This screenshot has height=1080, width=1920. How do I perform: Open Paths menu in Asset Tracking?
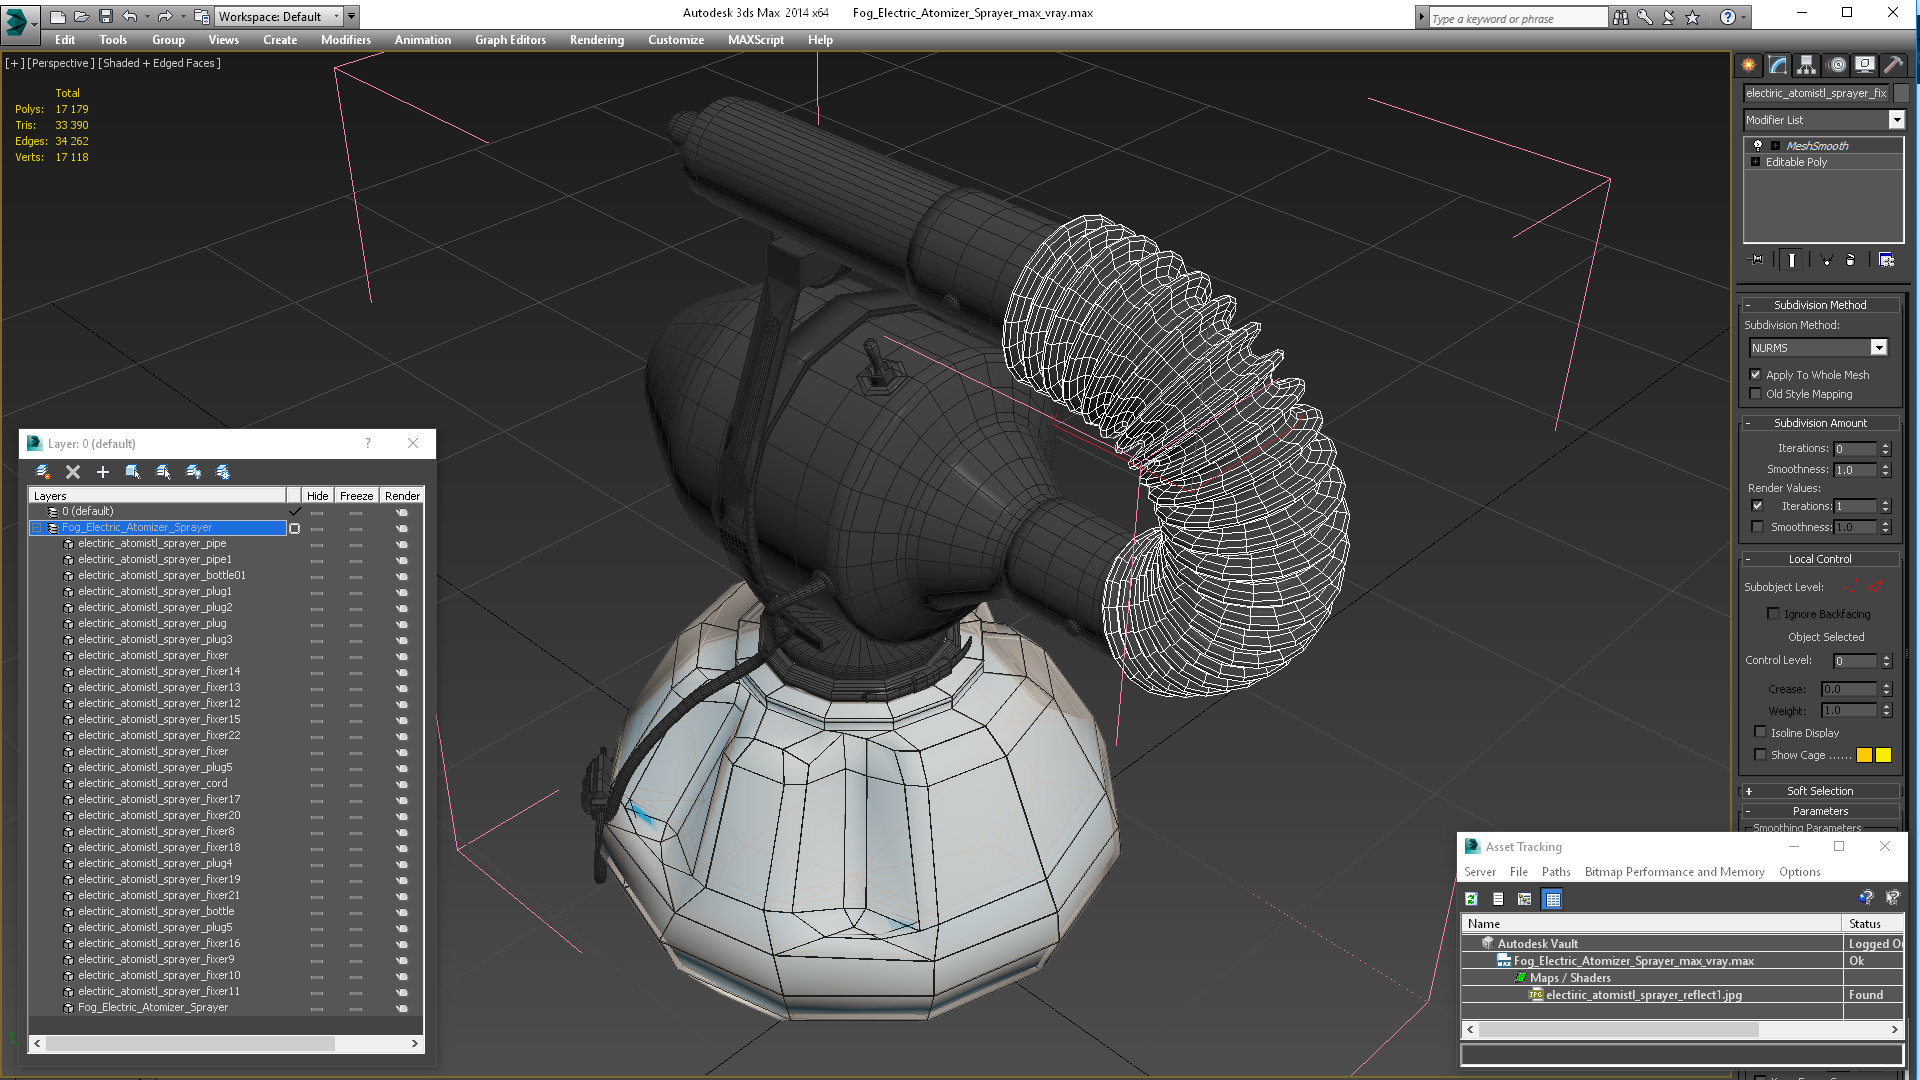pyautogui.click(x=1555, y=872)
